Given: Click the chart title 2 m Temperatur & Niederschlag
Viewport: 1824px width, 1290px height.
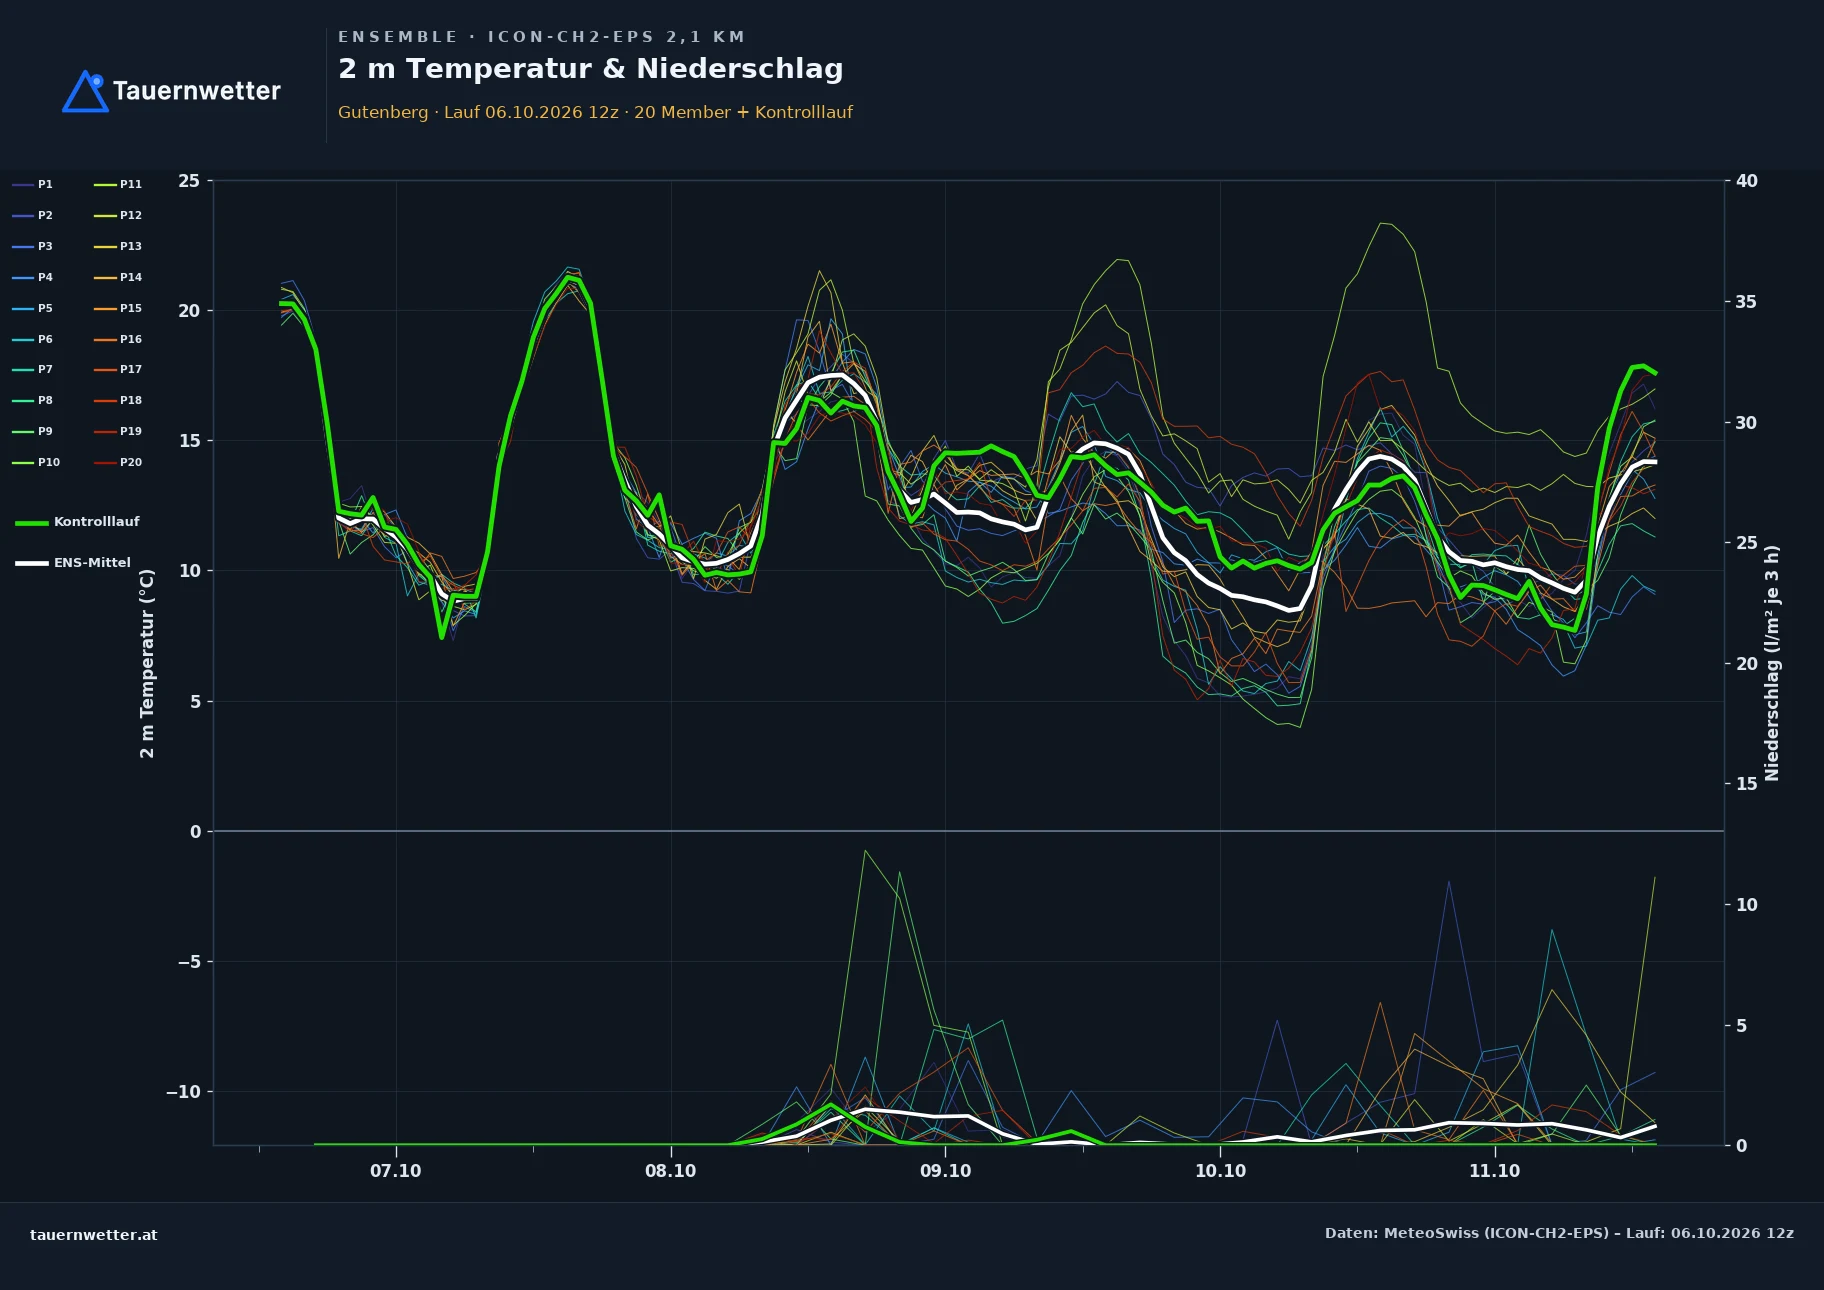Looking at the screenshot, I should pos(591,69).
